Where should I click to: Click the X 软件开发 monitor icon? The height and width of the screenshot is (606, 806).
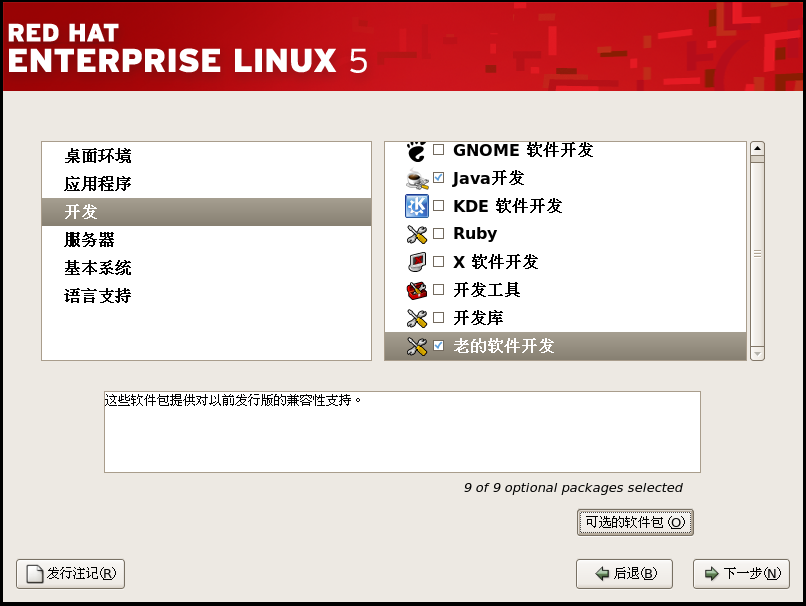(417, 262)
